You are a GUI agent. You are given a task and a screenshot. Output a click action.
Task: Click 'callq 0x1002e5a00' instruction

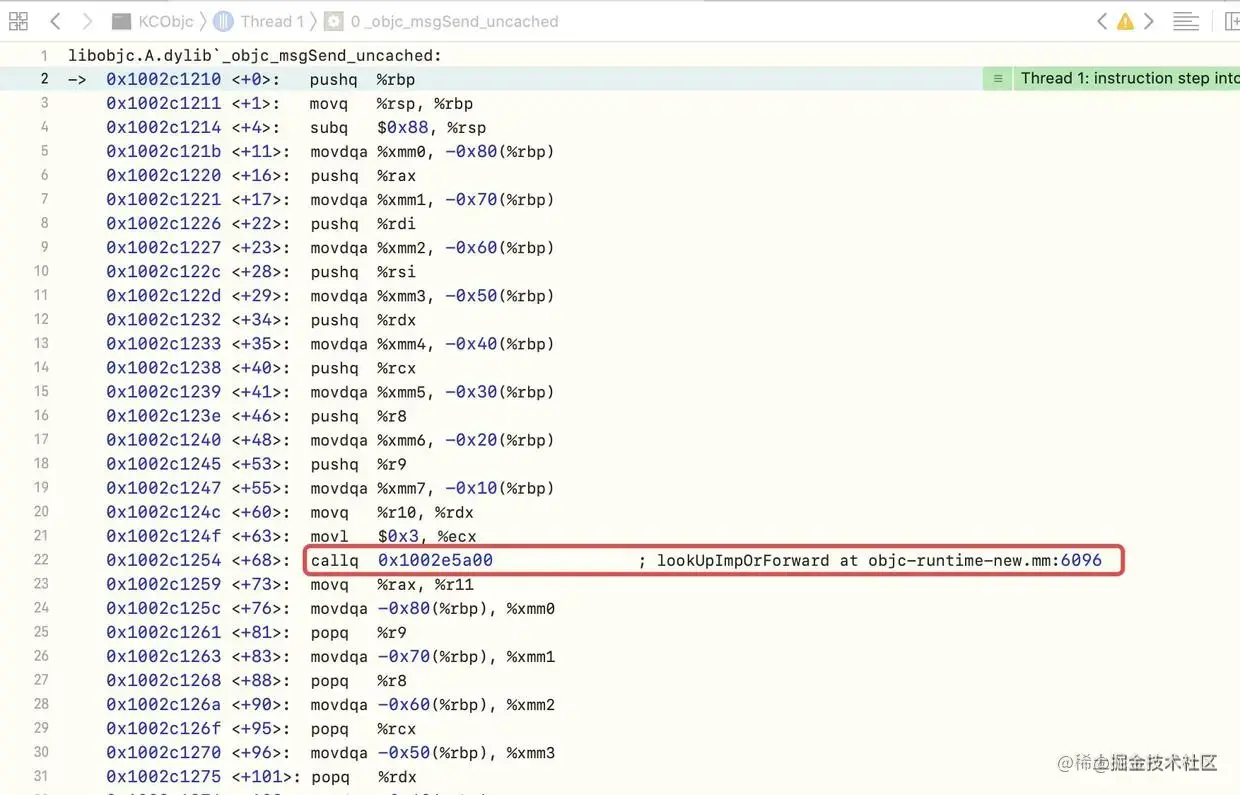401,560
